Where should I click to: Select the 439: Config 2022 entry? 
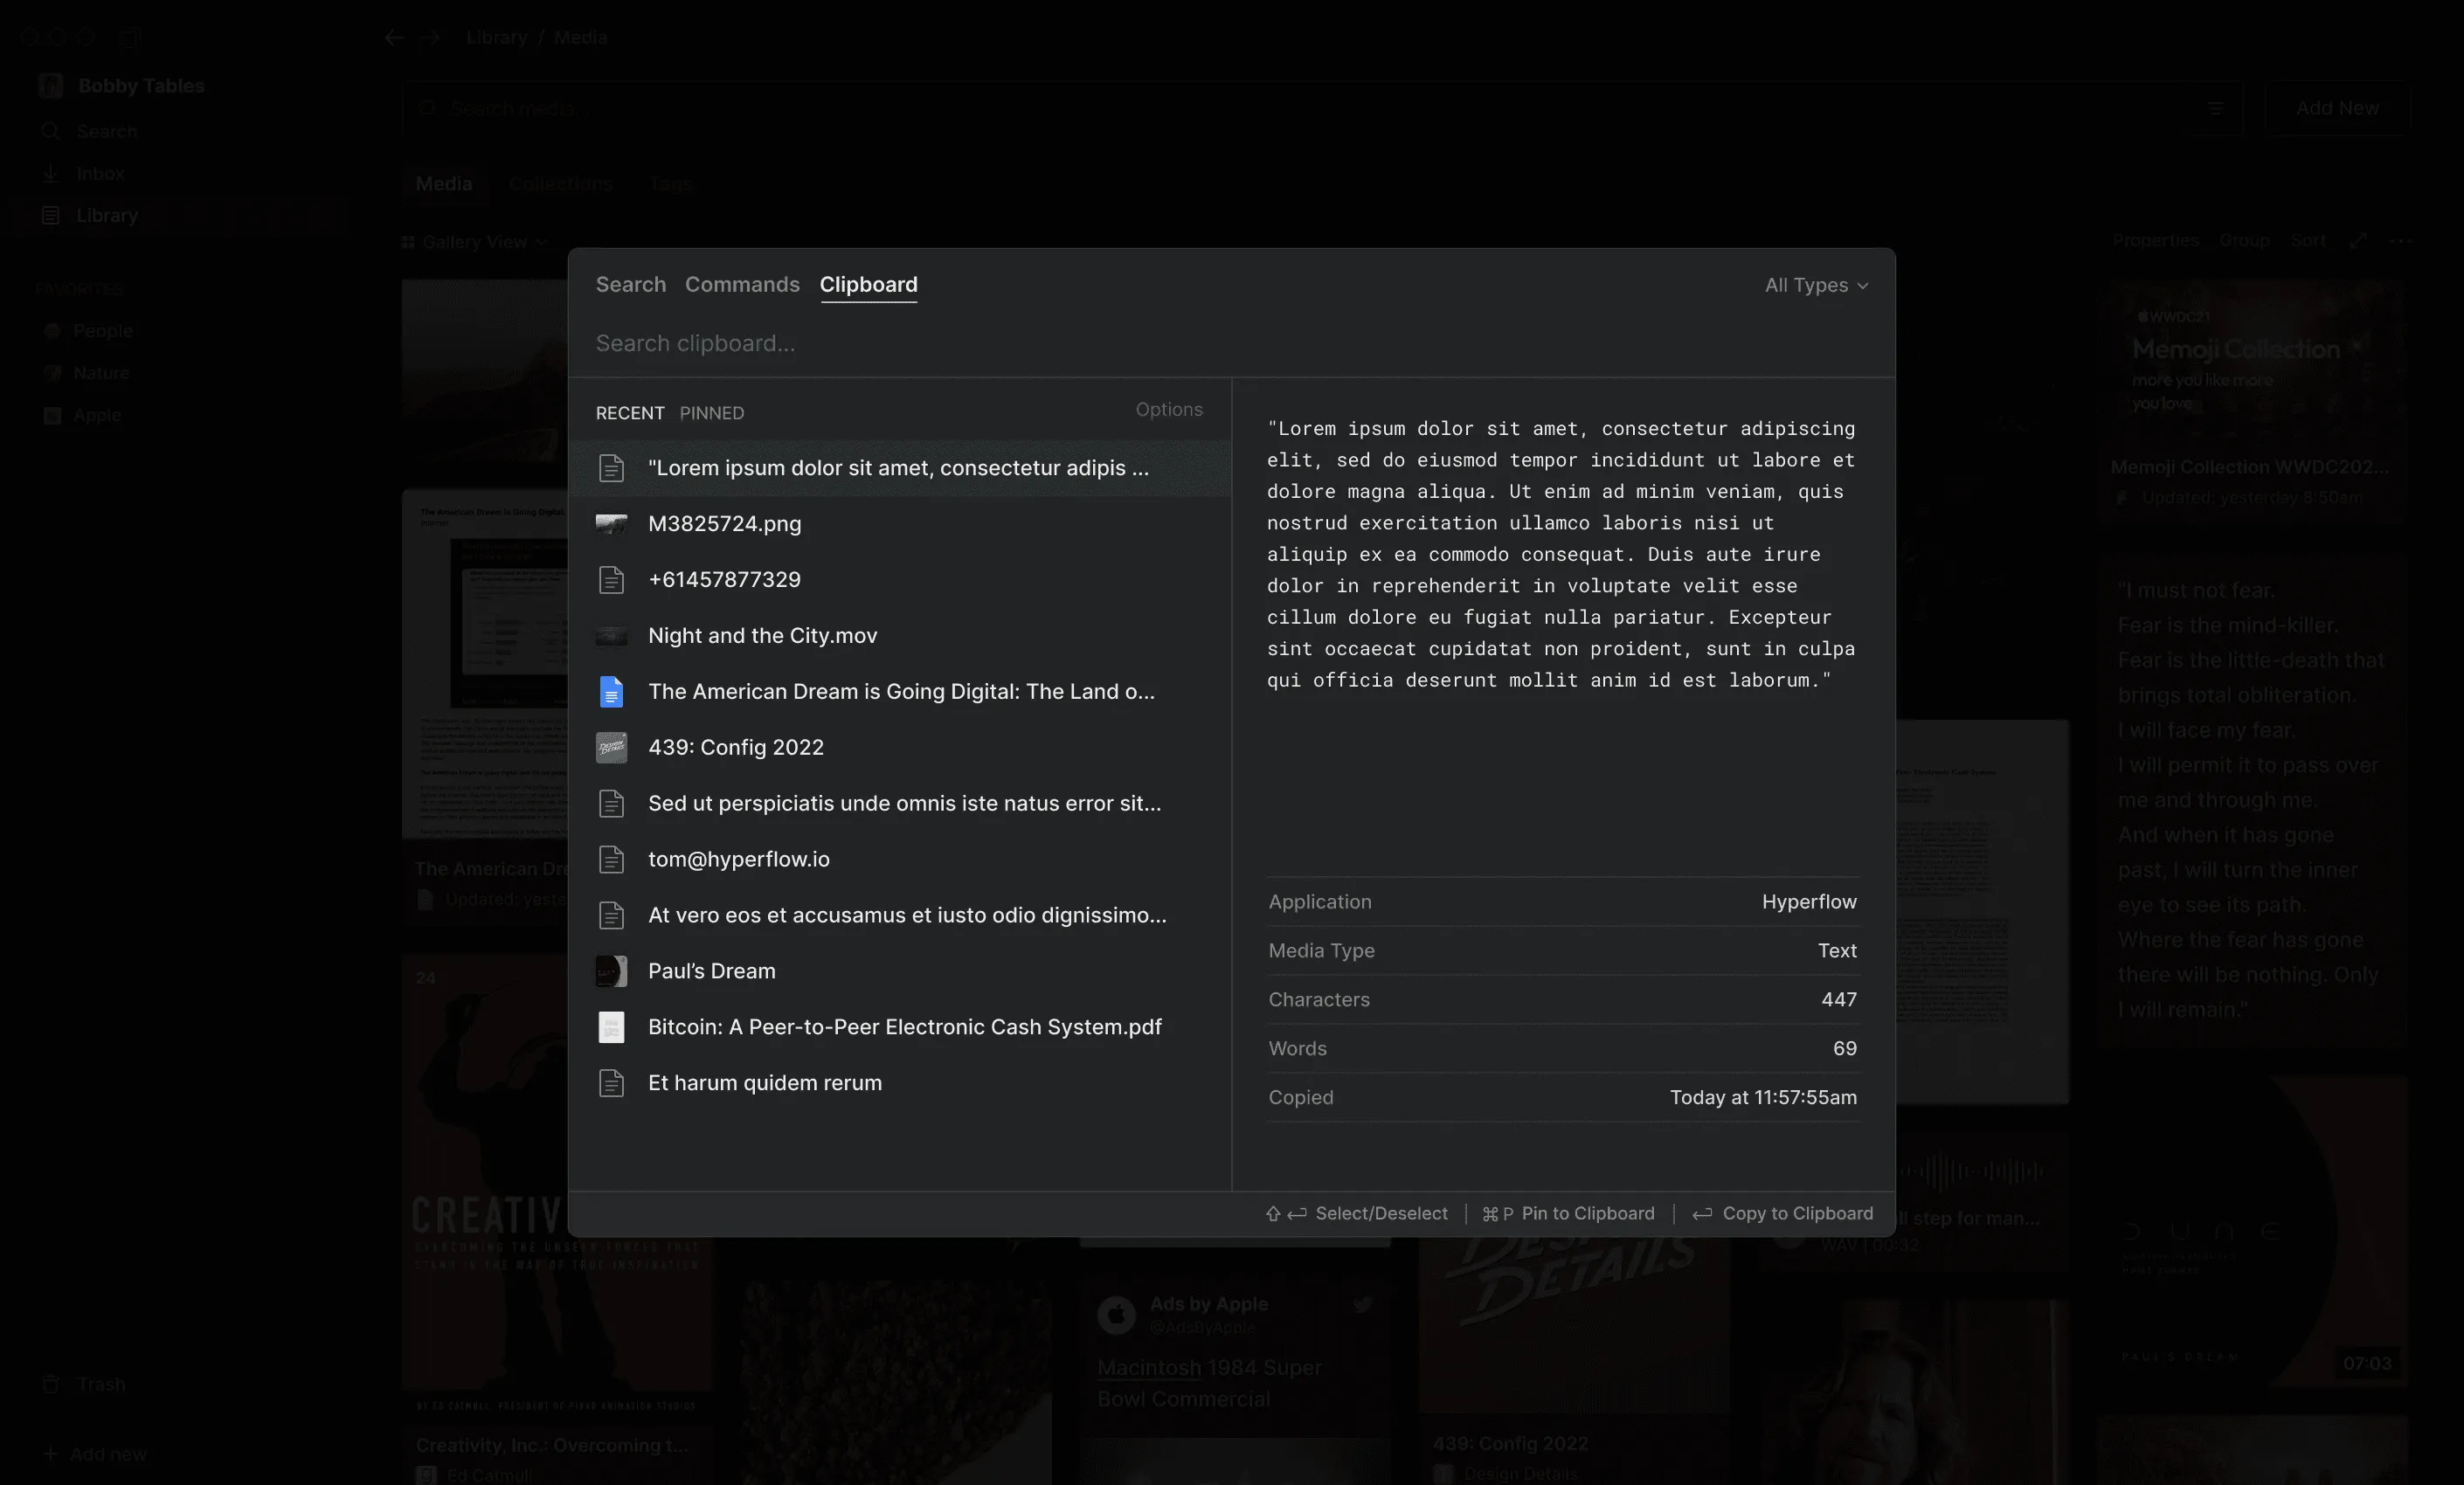[900, 748]
